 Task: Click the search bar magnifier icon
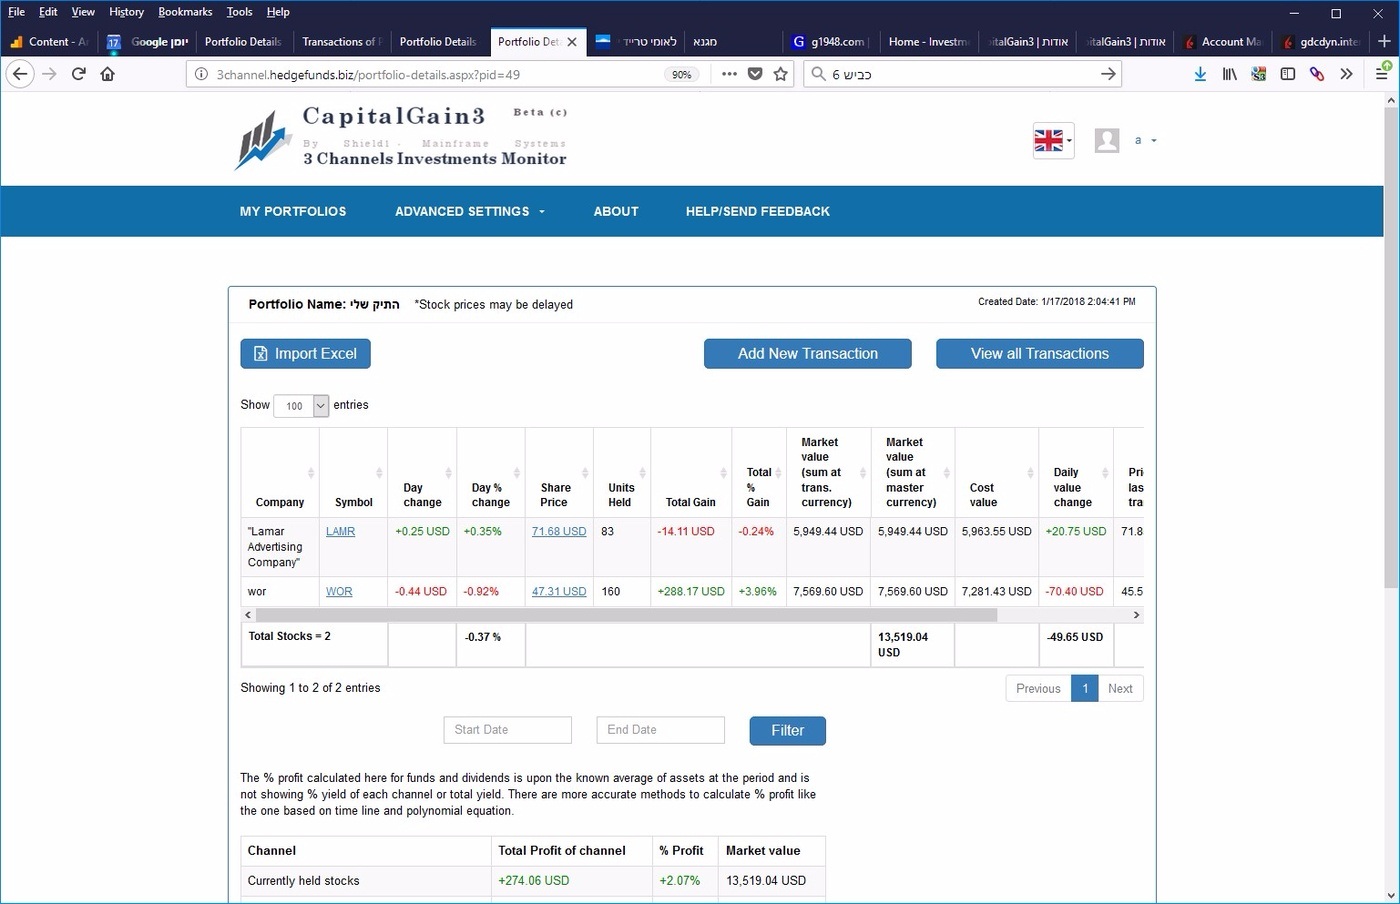[819, 74]
